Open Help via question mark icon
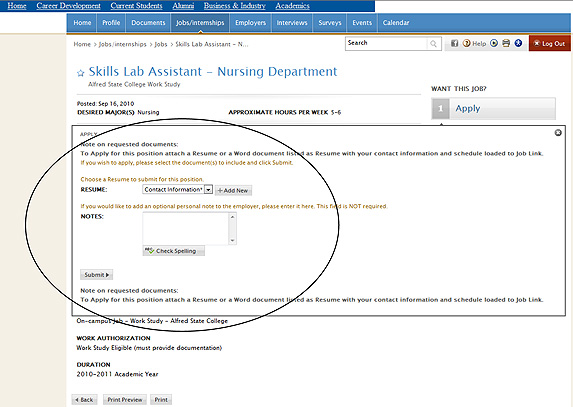This screenshot has width=573, height=407. coord(466,43)
